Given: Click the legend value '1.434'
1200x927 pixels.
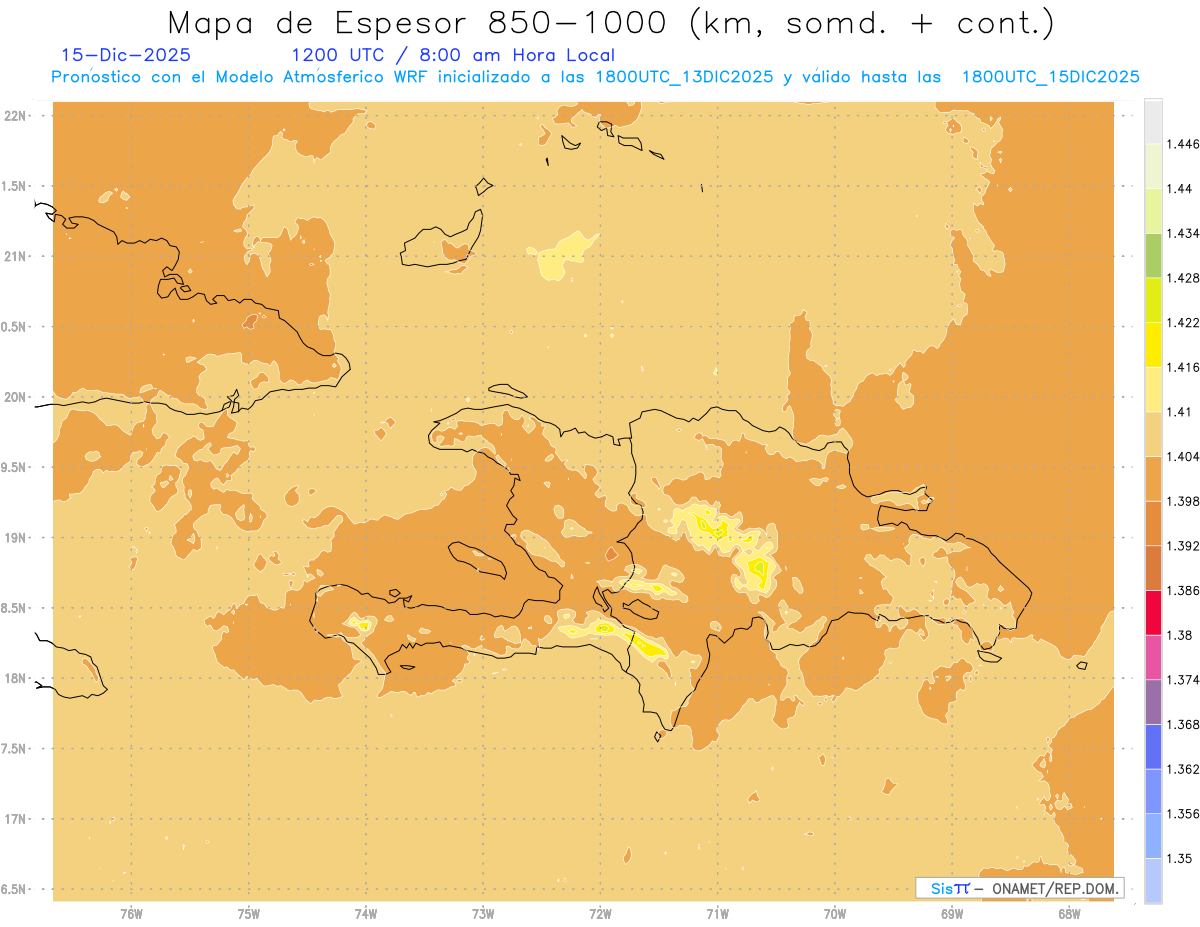Looking at the screenshot, I should point(1182,233).
